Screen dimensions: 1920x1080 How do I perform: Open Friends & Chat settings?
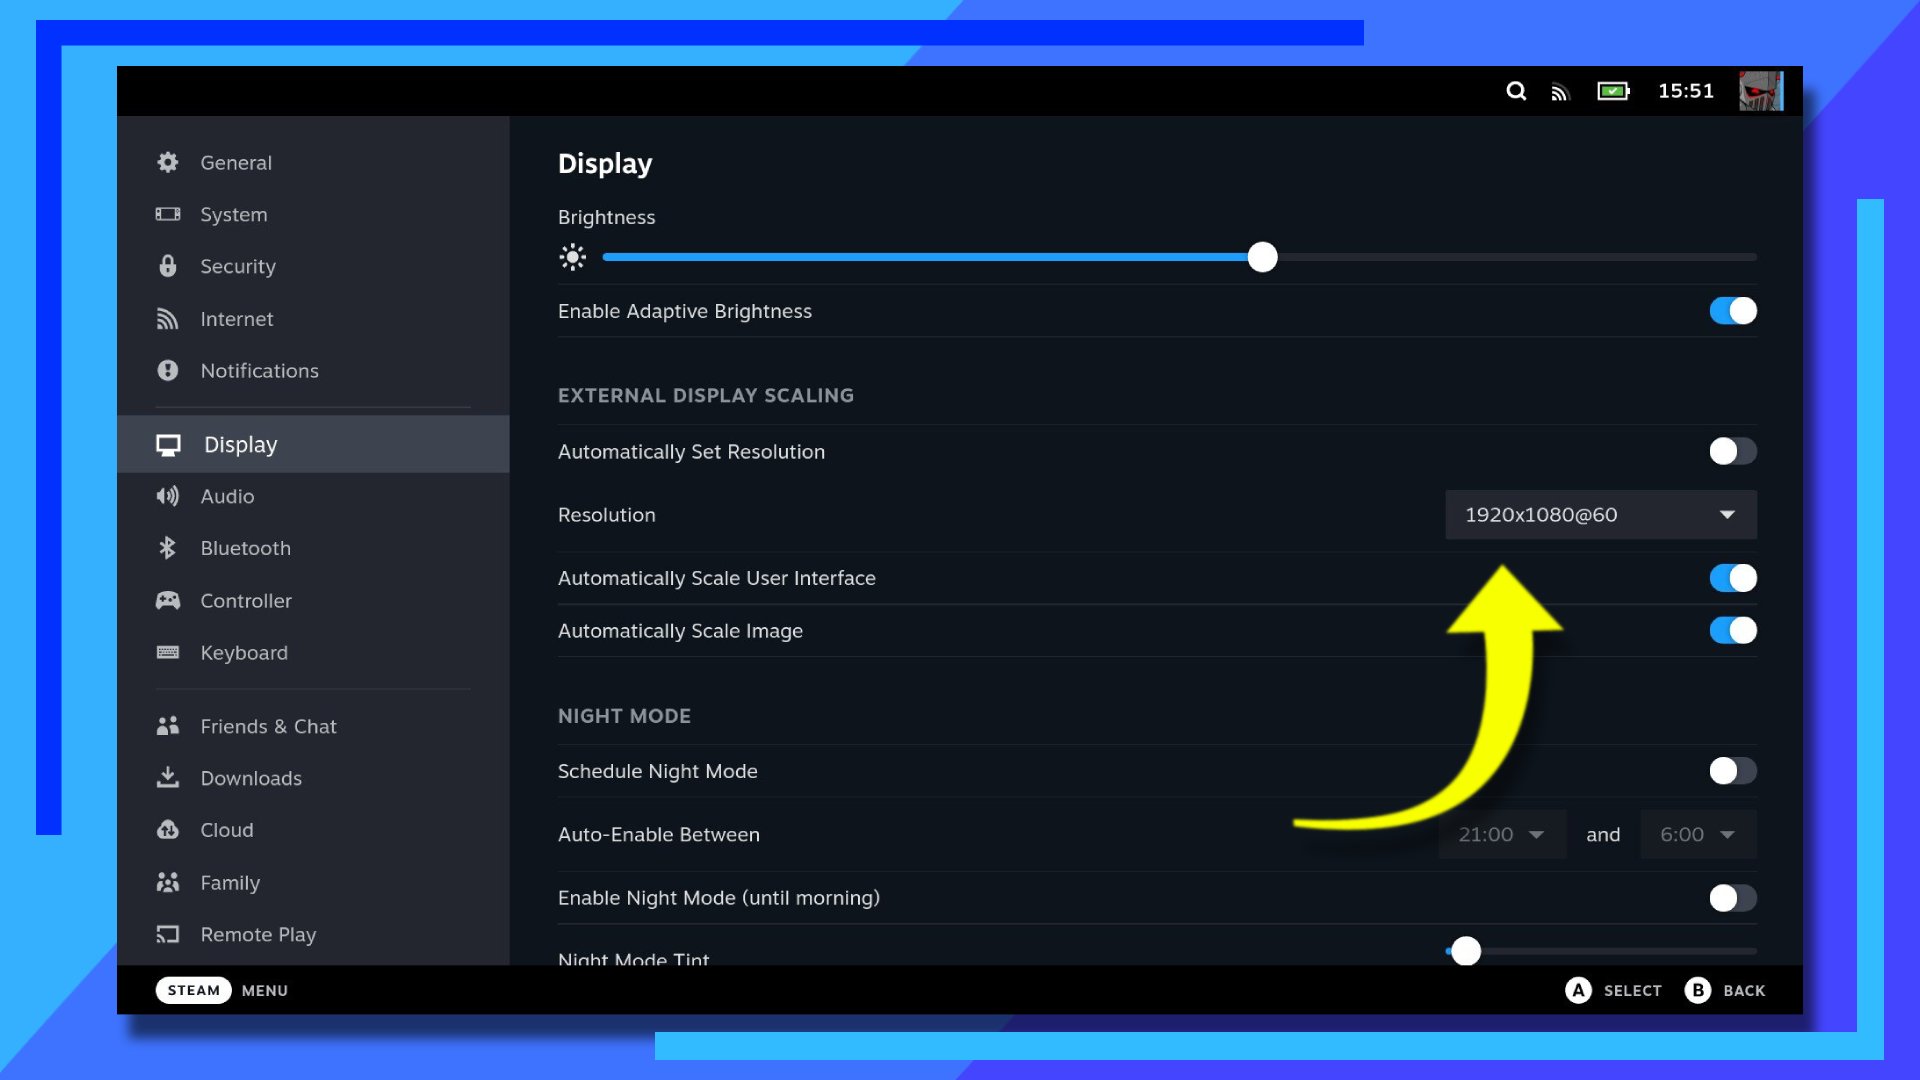point(268,726)
